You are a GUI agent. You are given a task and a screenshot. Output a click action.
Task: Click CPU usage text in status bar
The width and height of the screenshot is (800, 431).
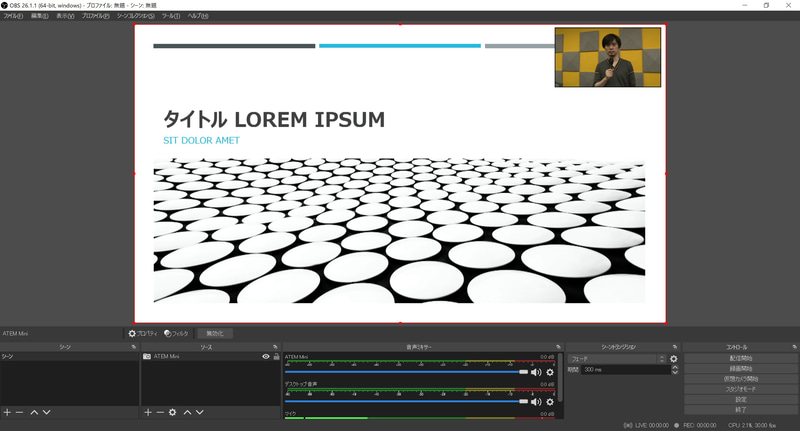tap(752, 425)
